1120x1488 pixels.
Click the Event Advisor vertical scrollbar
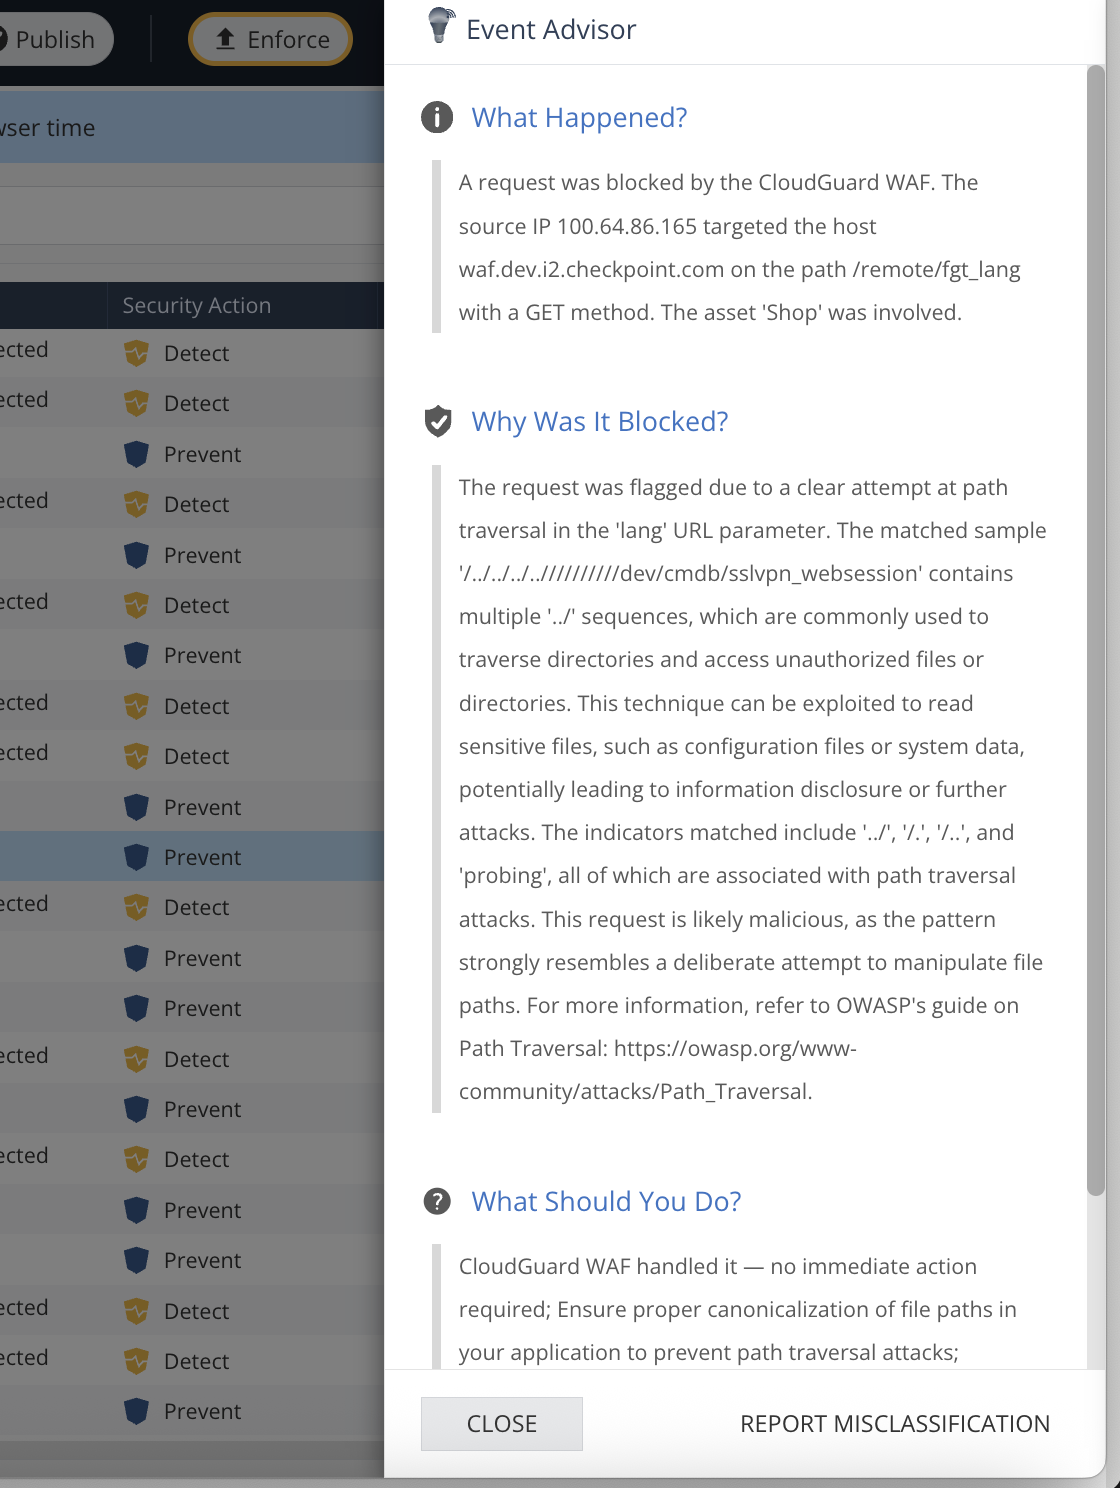1096,630
